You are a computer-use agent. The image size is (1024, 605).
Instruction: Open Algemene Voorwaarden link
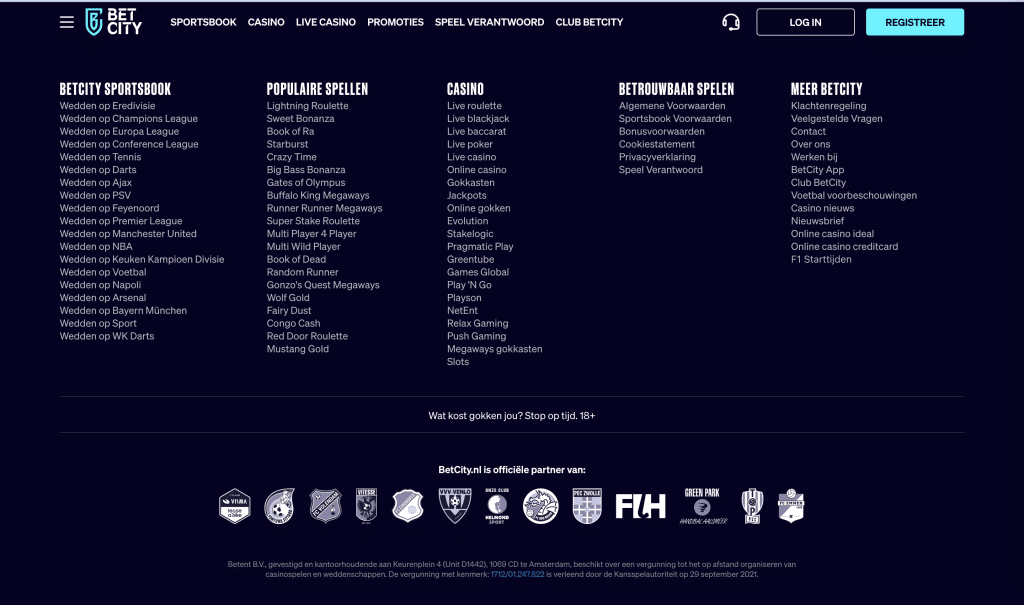(x=672, y=106)
